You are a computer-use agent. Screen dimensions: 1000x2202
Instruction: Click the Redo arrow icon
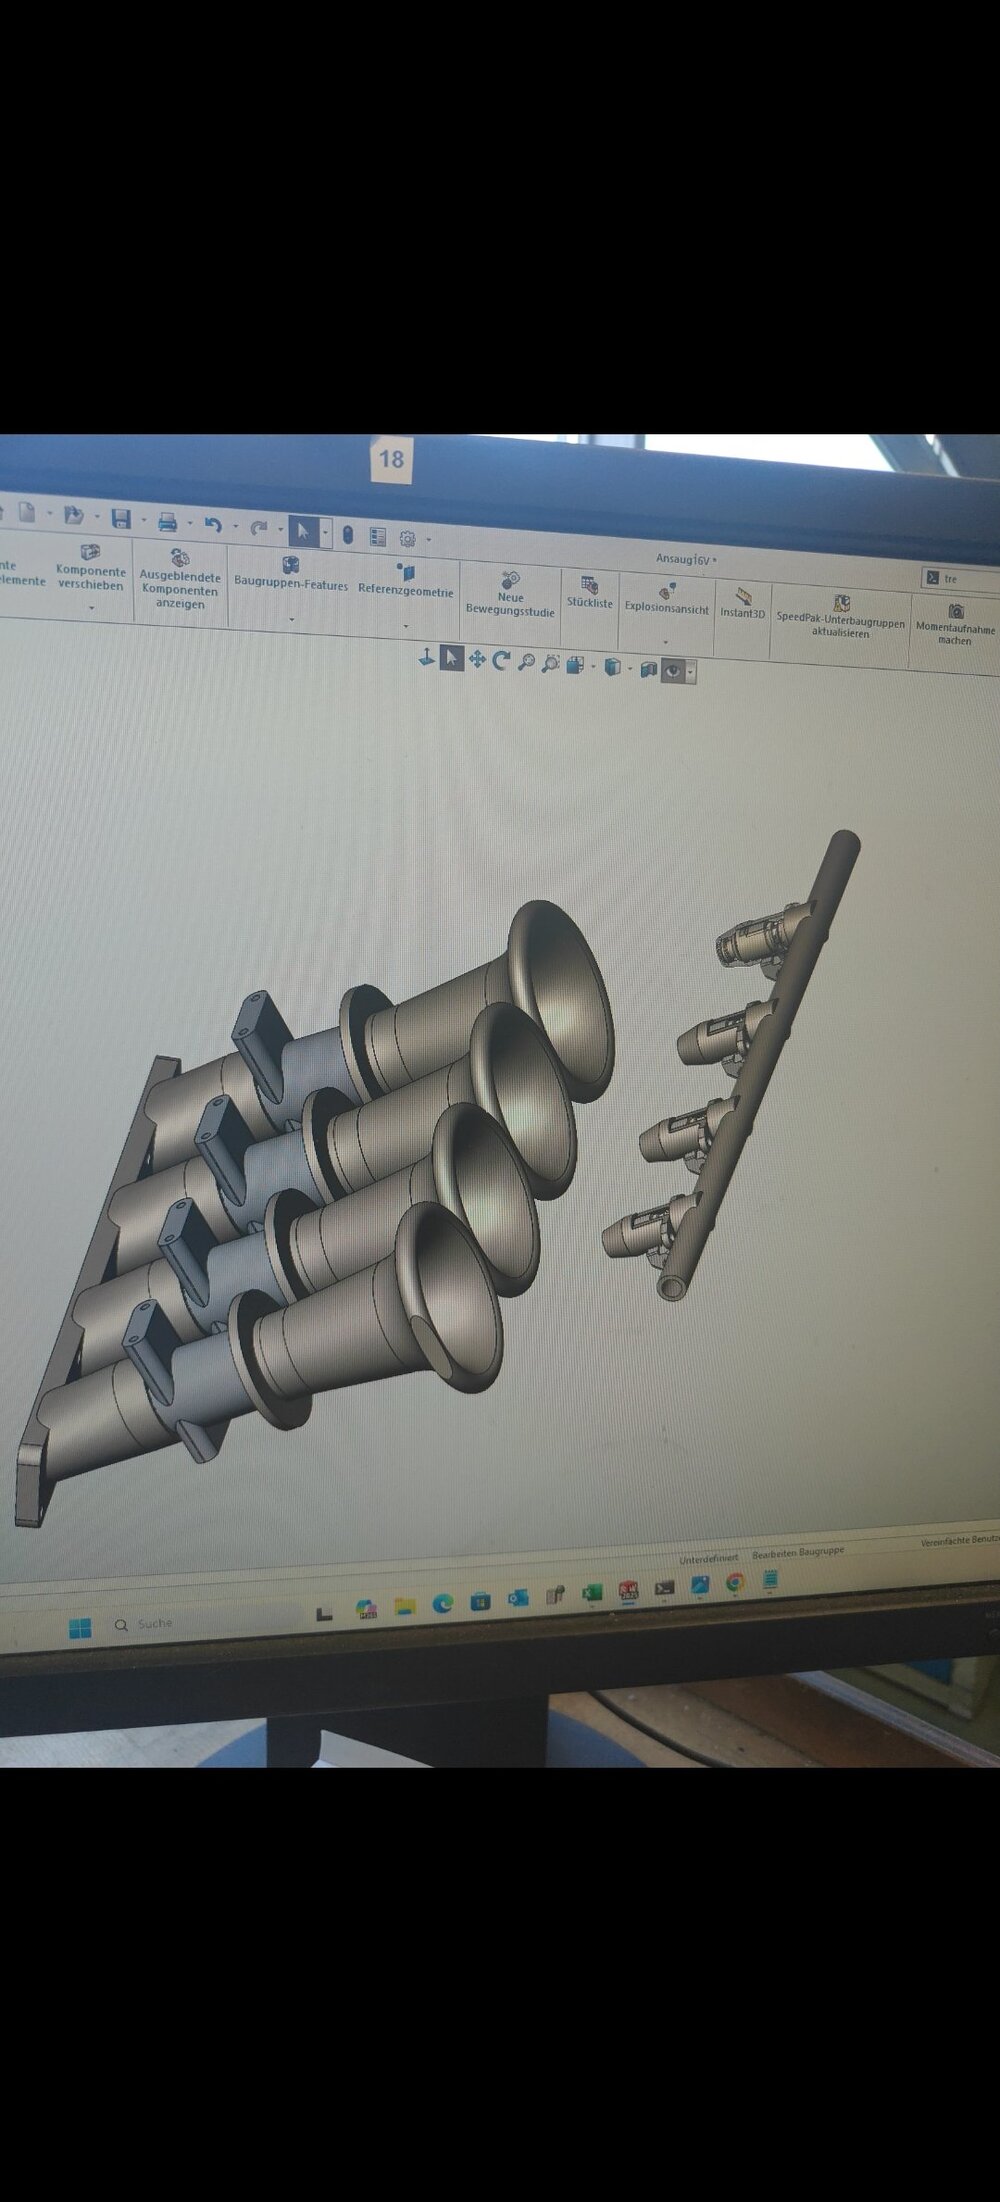point(258,527)
